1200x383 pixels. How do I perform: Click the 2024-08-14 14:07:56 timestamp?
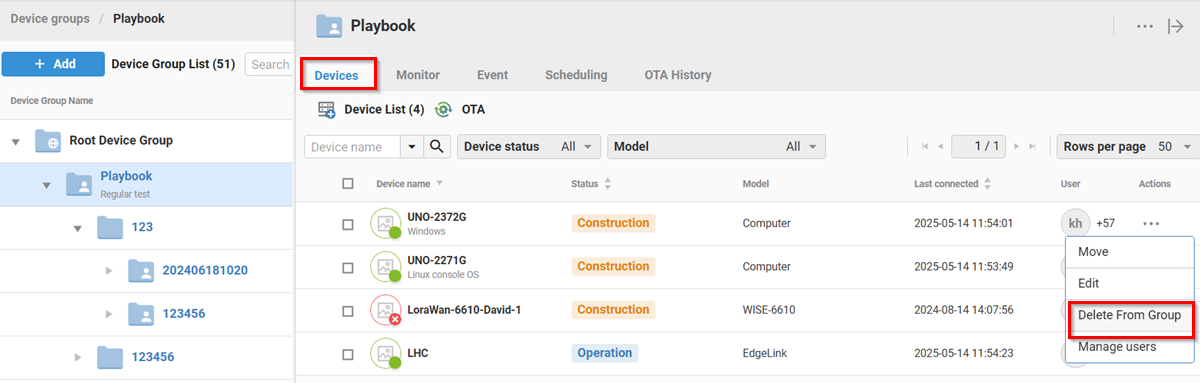point(964,310)
